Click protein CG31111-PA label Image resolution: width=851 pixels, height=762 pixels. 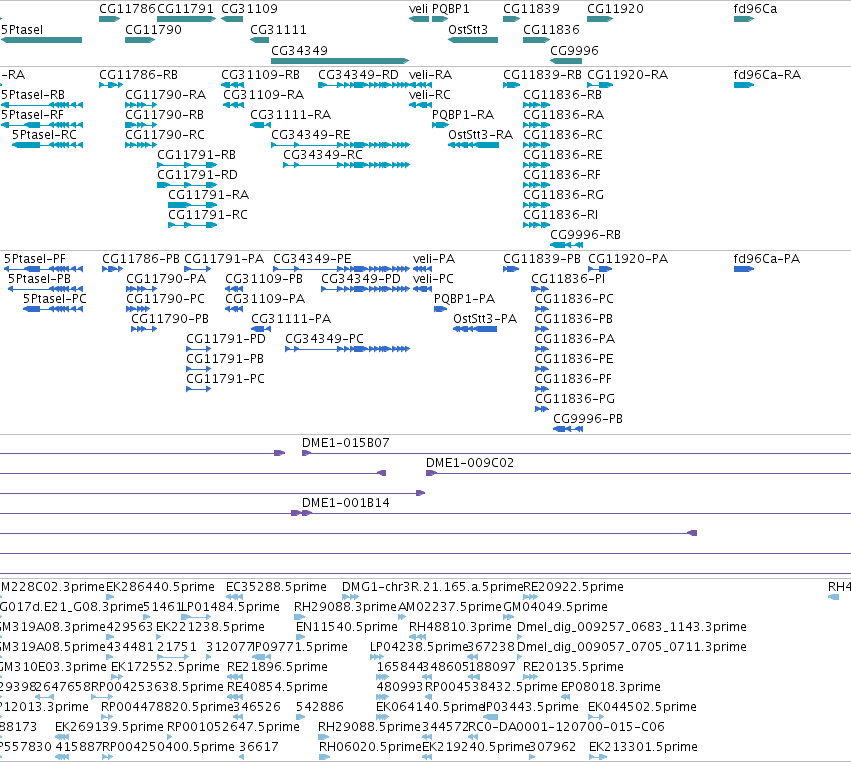point(291,319)
